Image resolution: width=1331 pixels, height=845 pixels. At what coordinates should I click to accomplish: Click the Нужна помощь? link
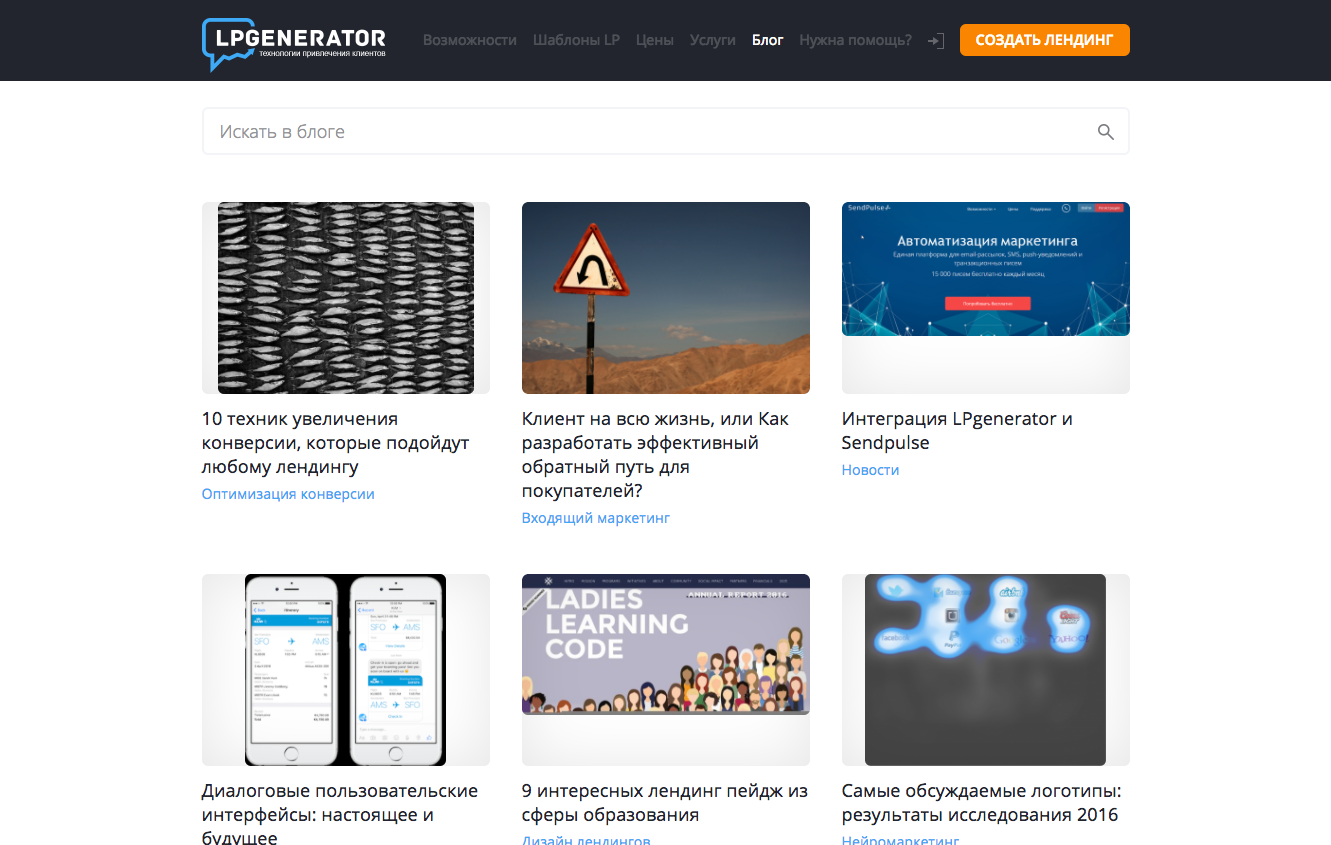pyautogui.click(x=856, y=40)
